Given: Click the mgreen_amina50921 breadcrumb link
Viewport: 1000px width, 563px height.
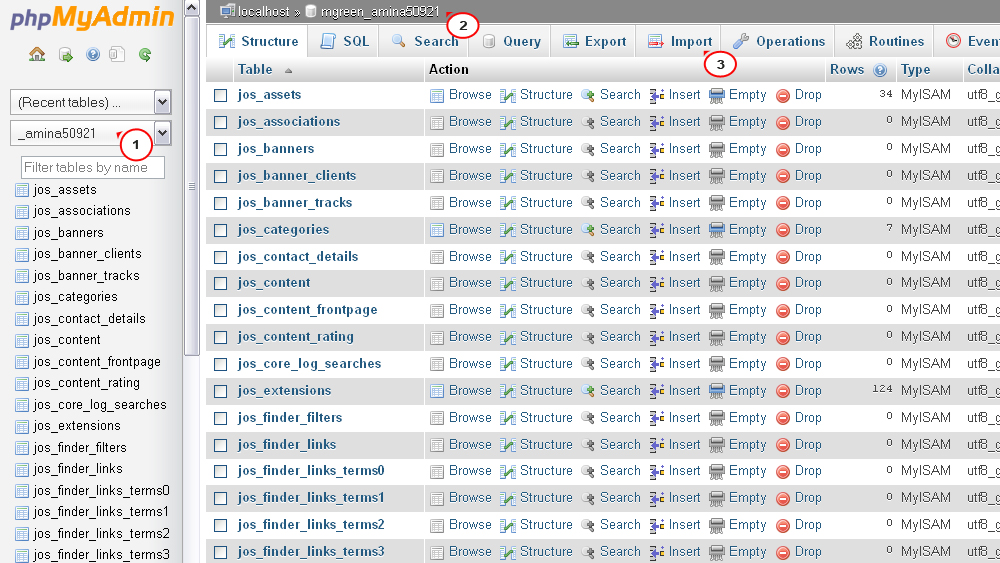Looking at the screenshot, I should (x=379, y=11).
